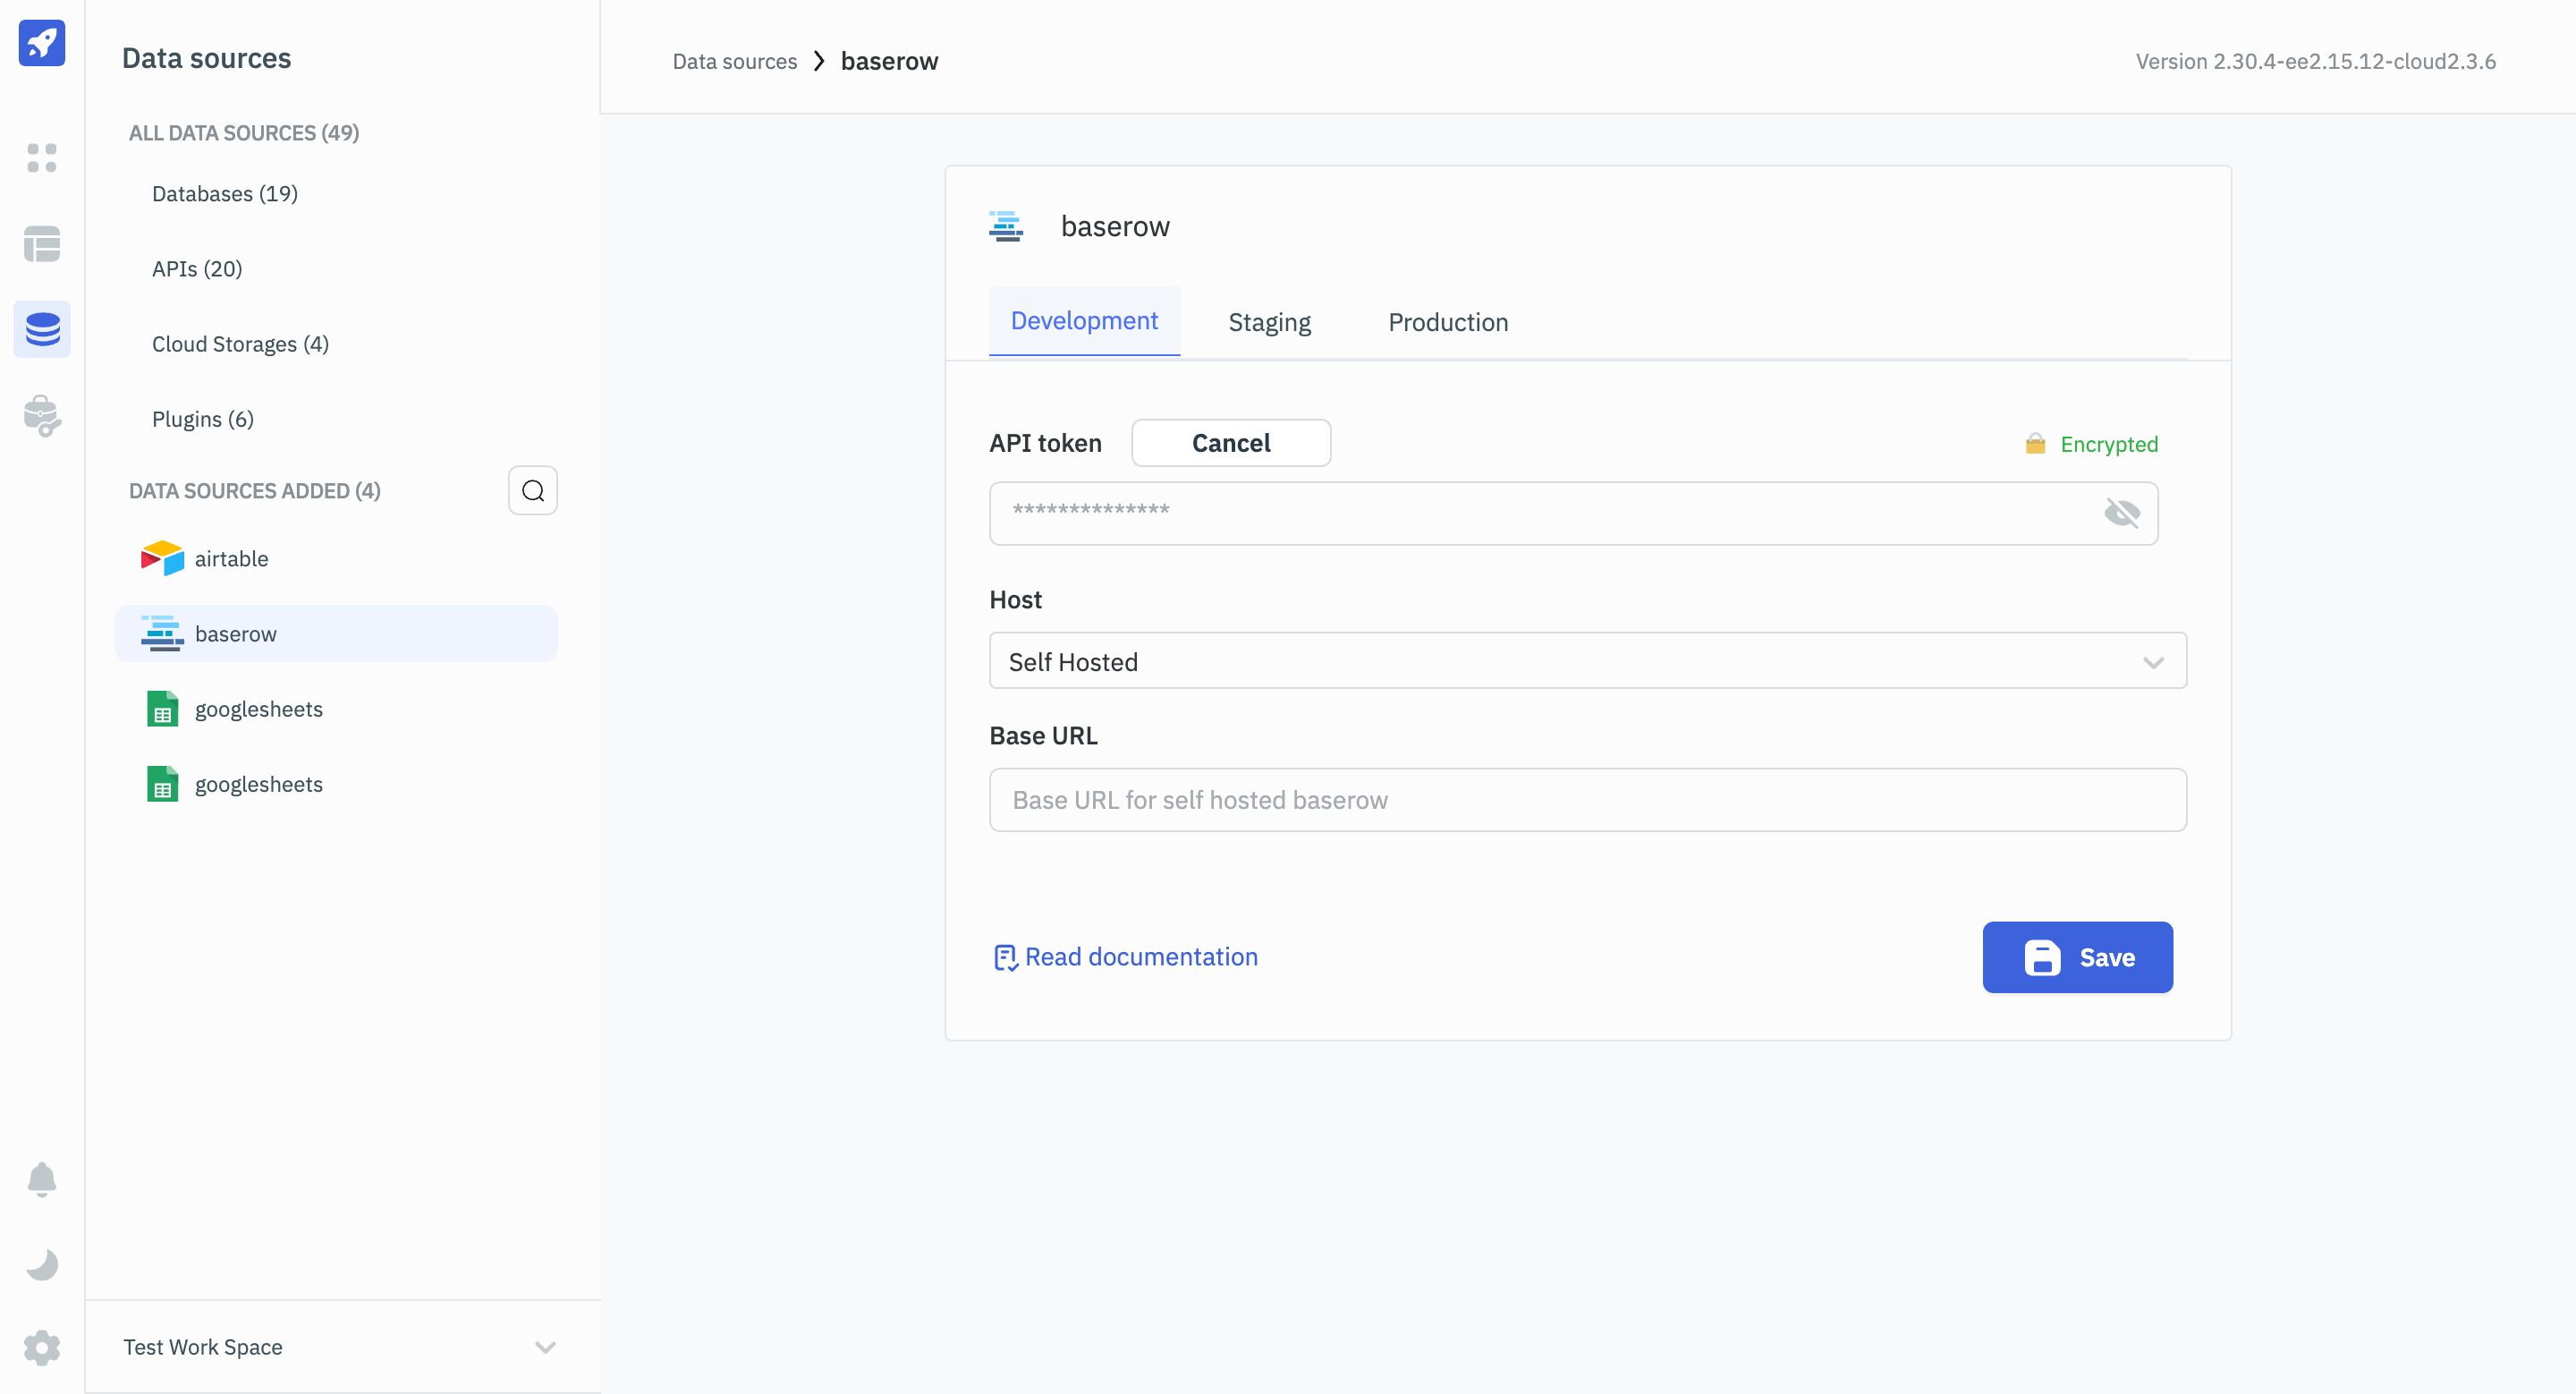
Task: Focus the Base URL input field
Action: tap(1587, 800)
